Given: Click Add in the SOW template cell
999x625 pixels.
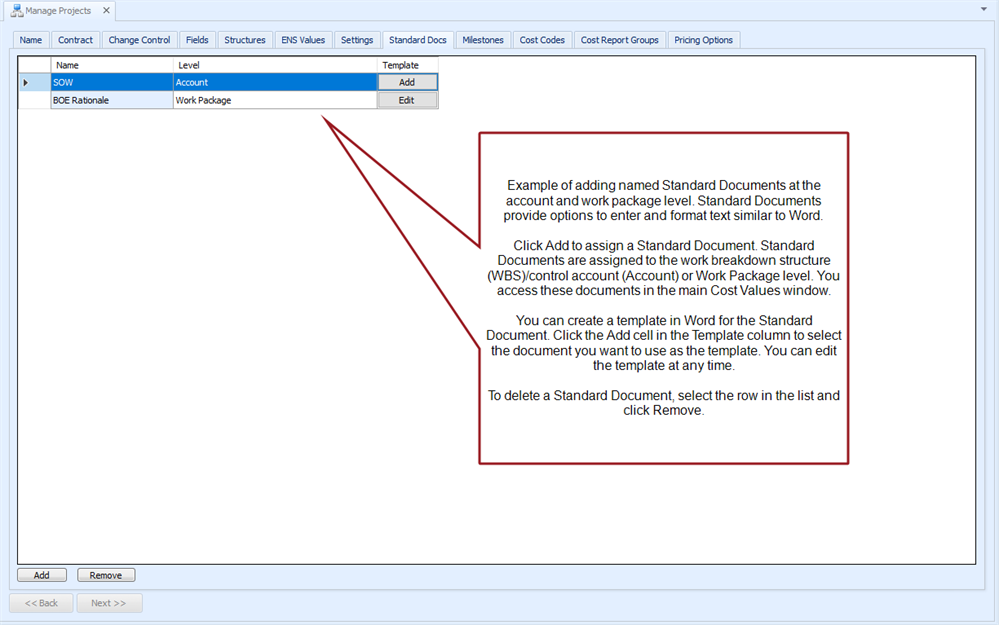Looking at the screenshot, I should [407, 83].
